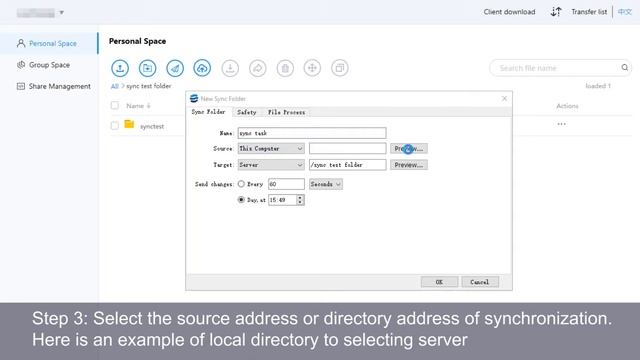
Task: Click the grayed download toolbar icon
Action: (230, 68)
